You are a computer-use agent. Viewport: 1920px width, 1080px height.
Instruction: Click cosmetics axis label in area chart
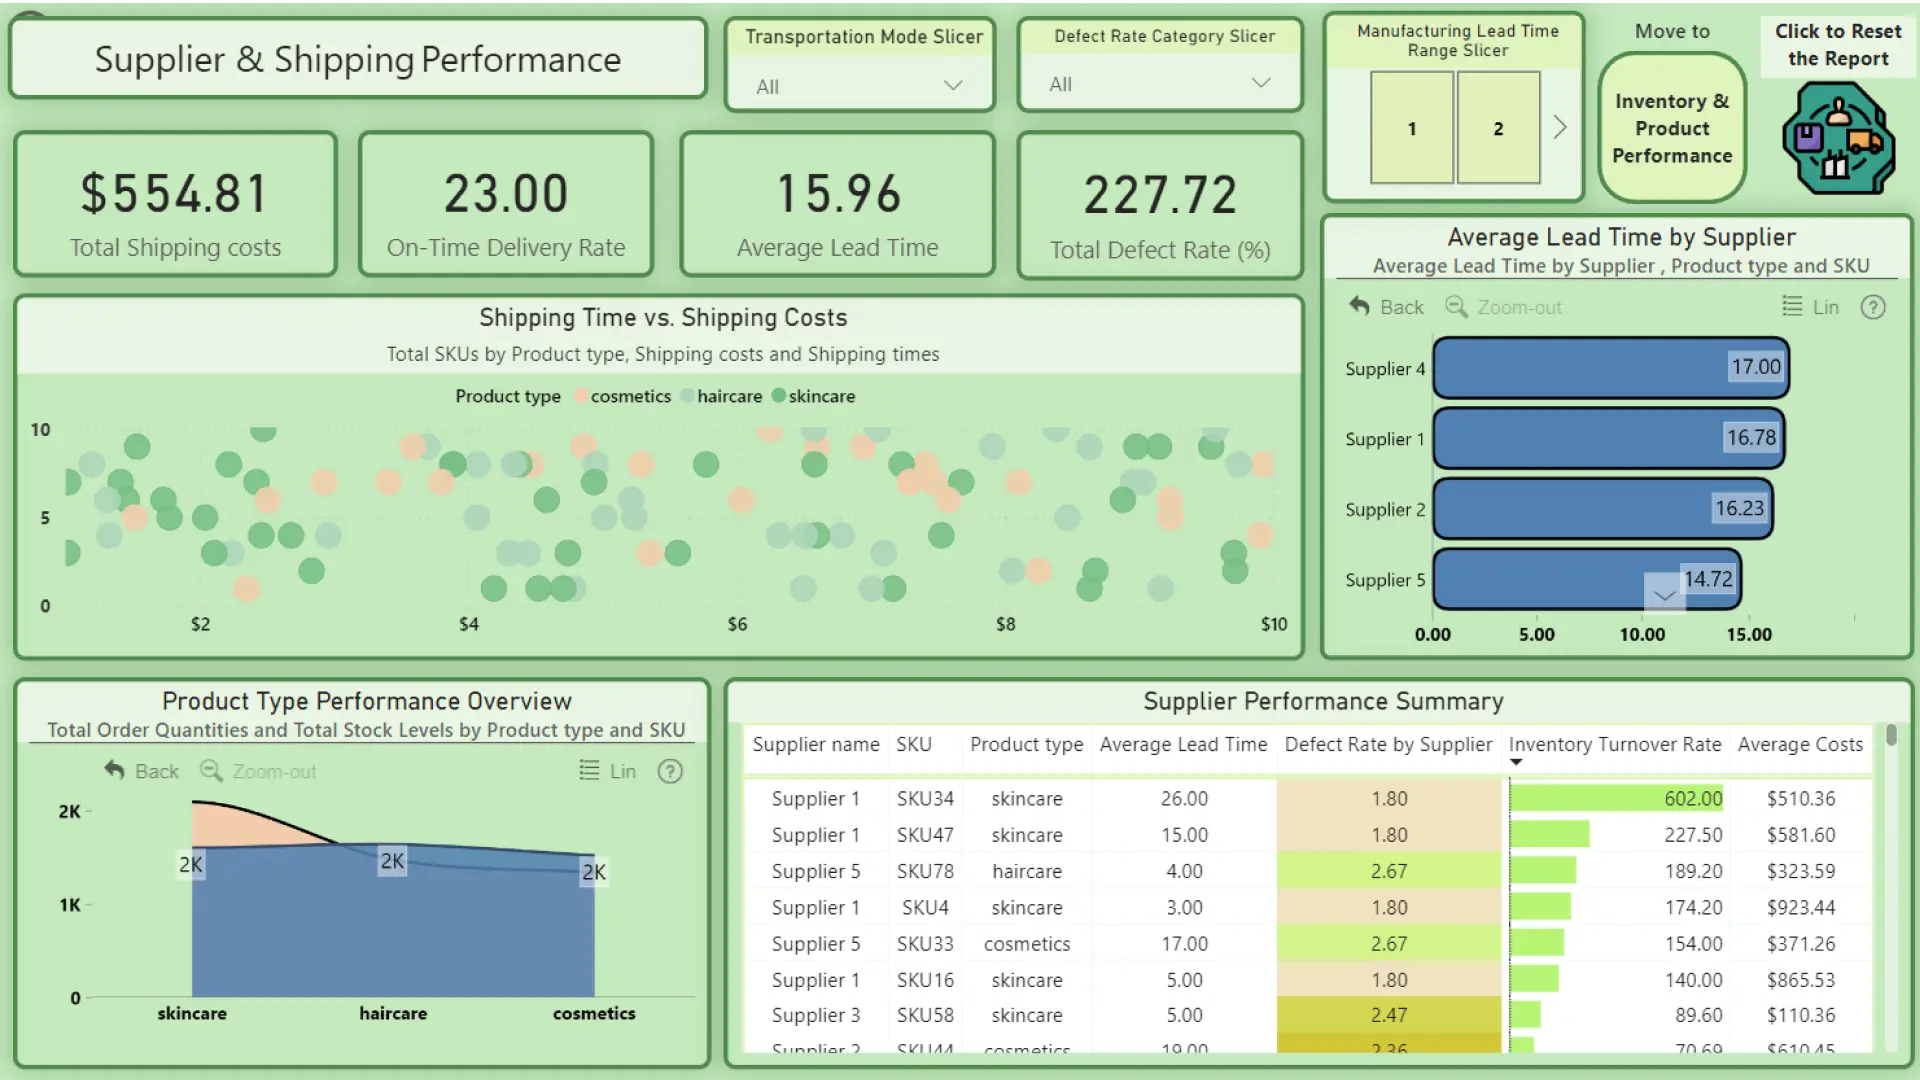[594, 1013]
